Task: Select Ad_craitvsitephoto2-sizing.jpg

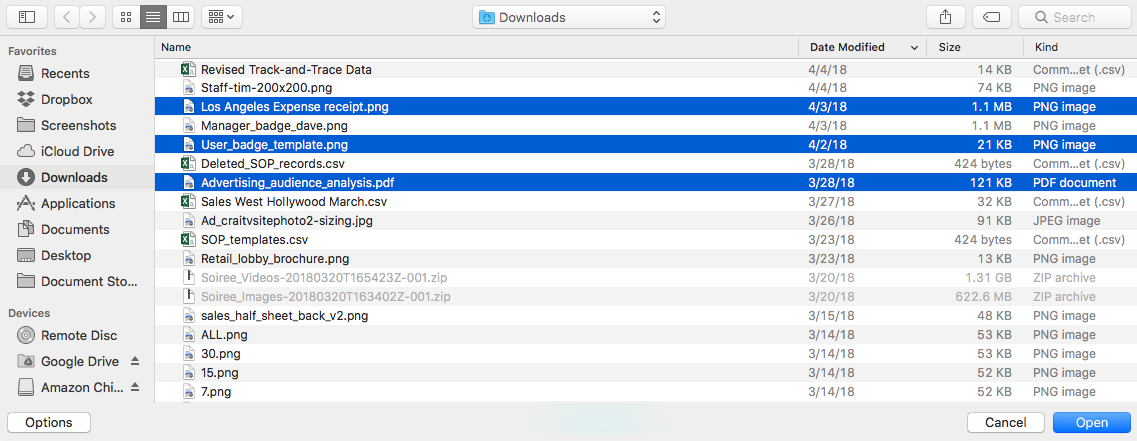Action: 645,220
